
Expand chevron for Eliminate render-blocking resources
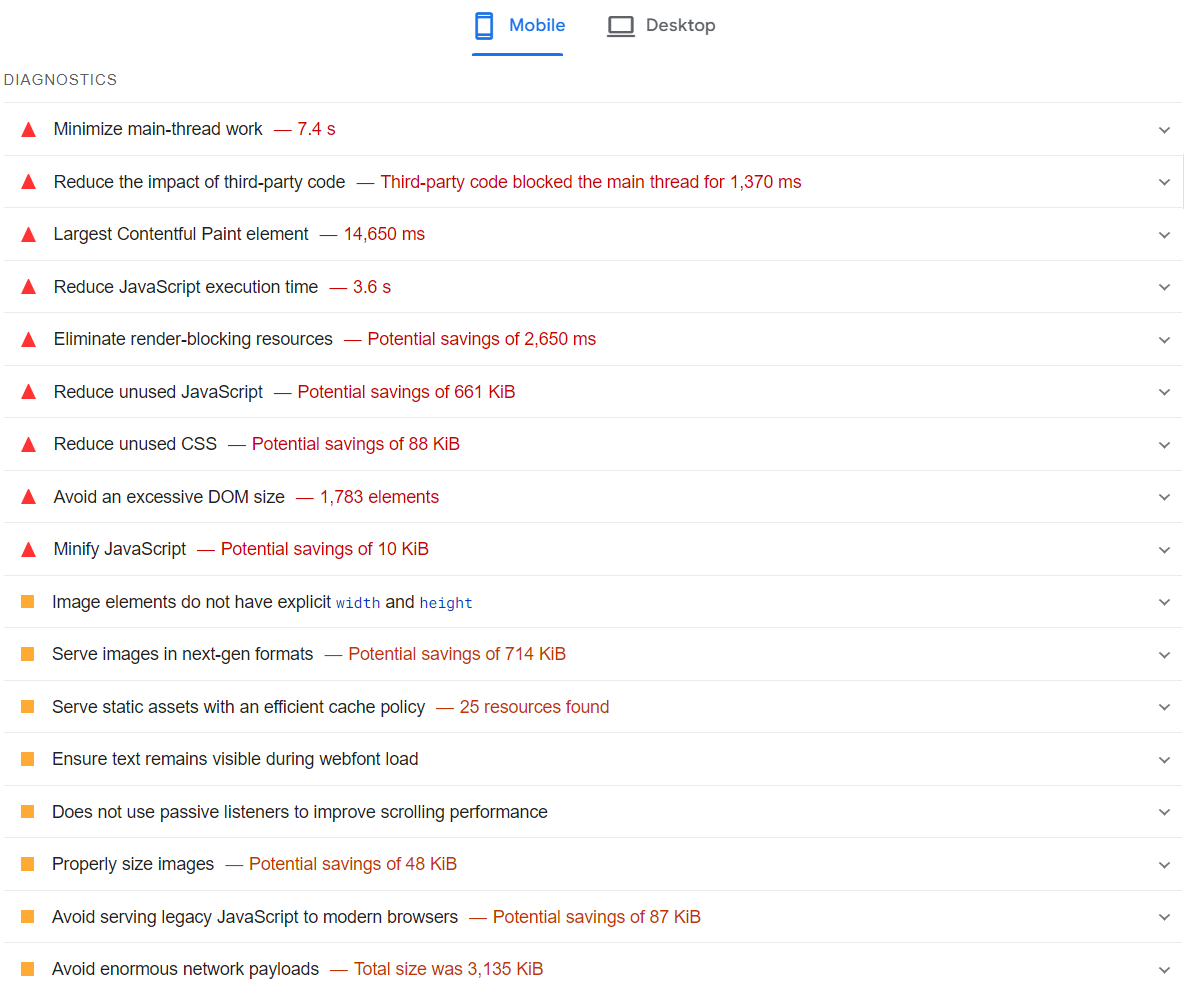pyautogui.click(x=1164, y=340)
